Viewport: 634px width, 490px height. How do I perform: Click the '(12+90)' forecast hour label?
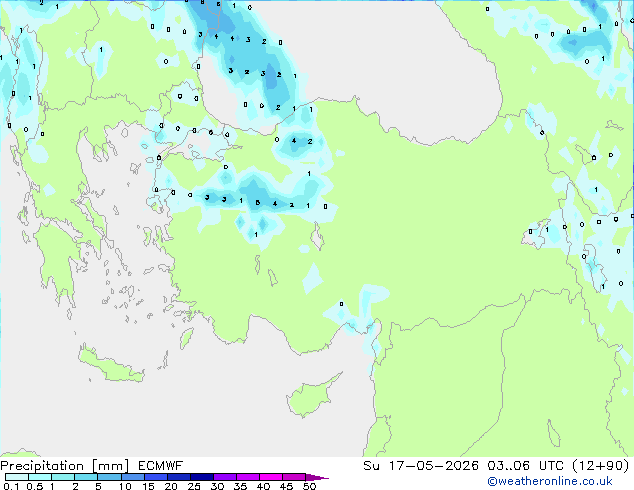click(600, 466)
